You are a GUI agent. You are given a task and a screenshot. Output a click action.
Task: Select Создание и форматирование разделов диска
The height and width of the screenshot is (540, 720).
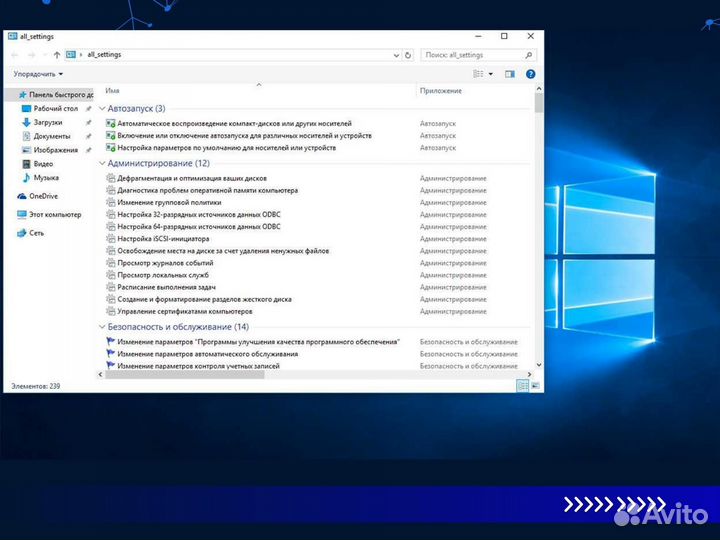click(204, 299)
